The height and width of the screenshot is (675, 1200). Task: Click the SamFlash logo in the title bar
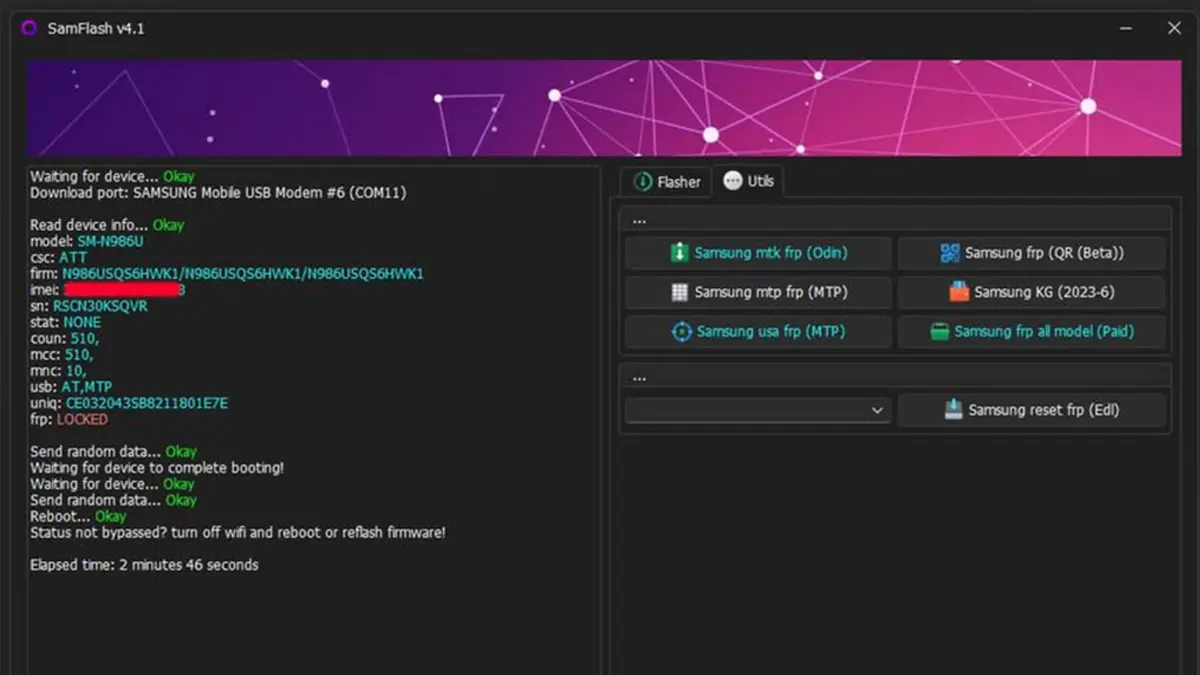28,28
